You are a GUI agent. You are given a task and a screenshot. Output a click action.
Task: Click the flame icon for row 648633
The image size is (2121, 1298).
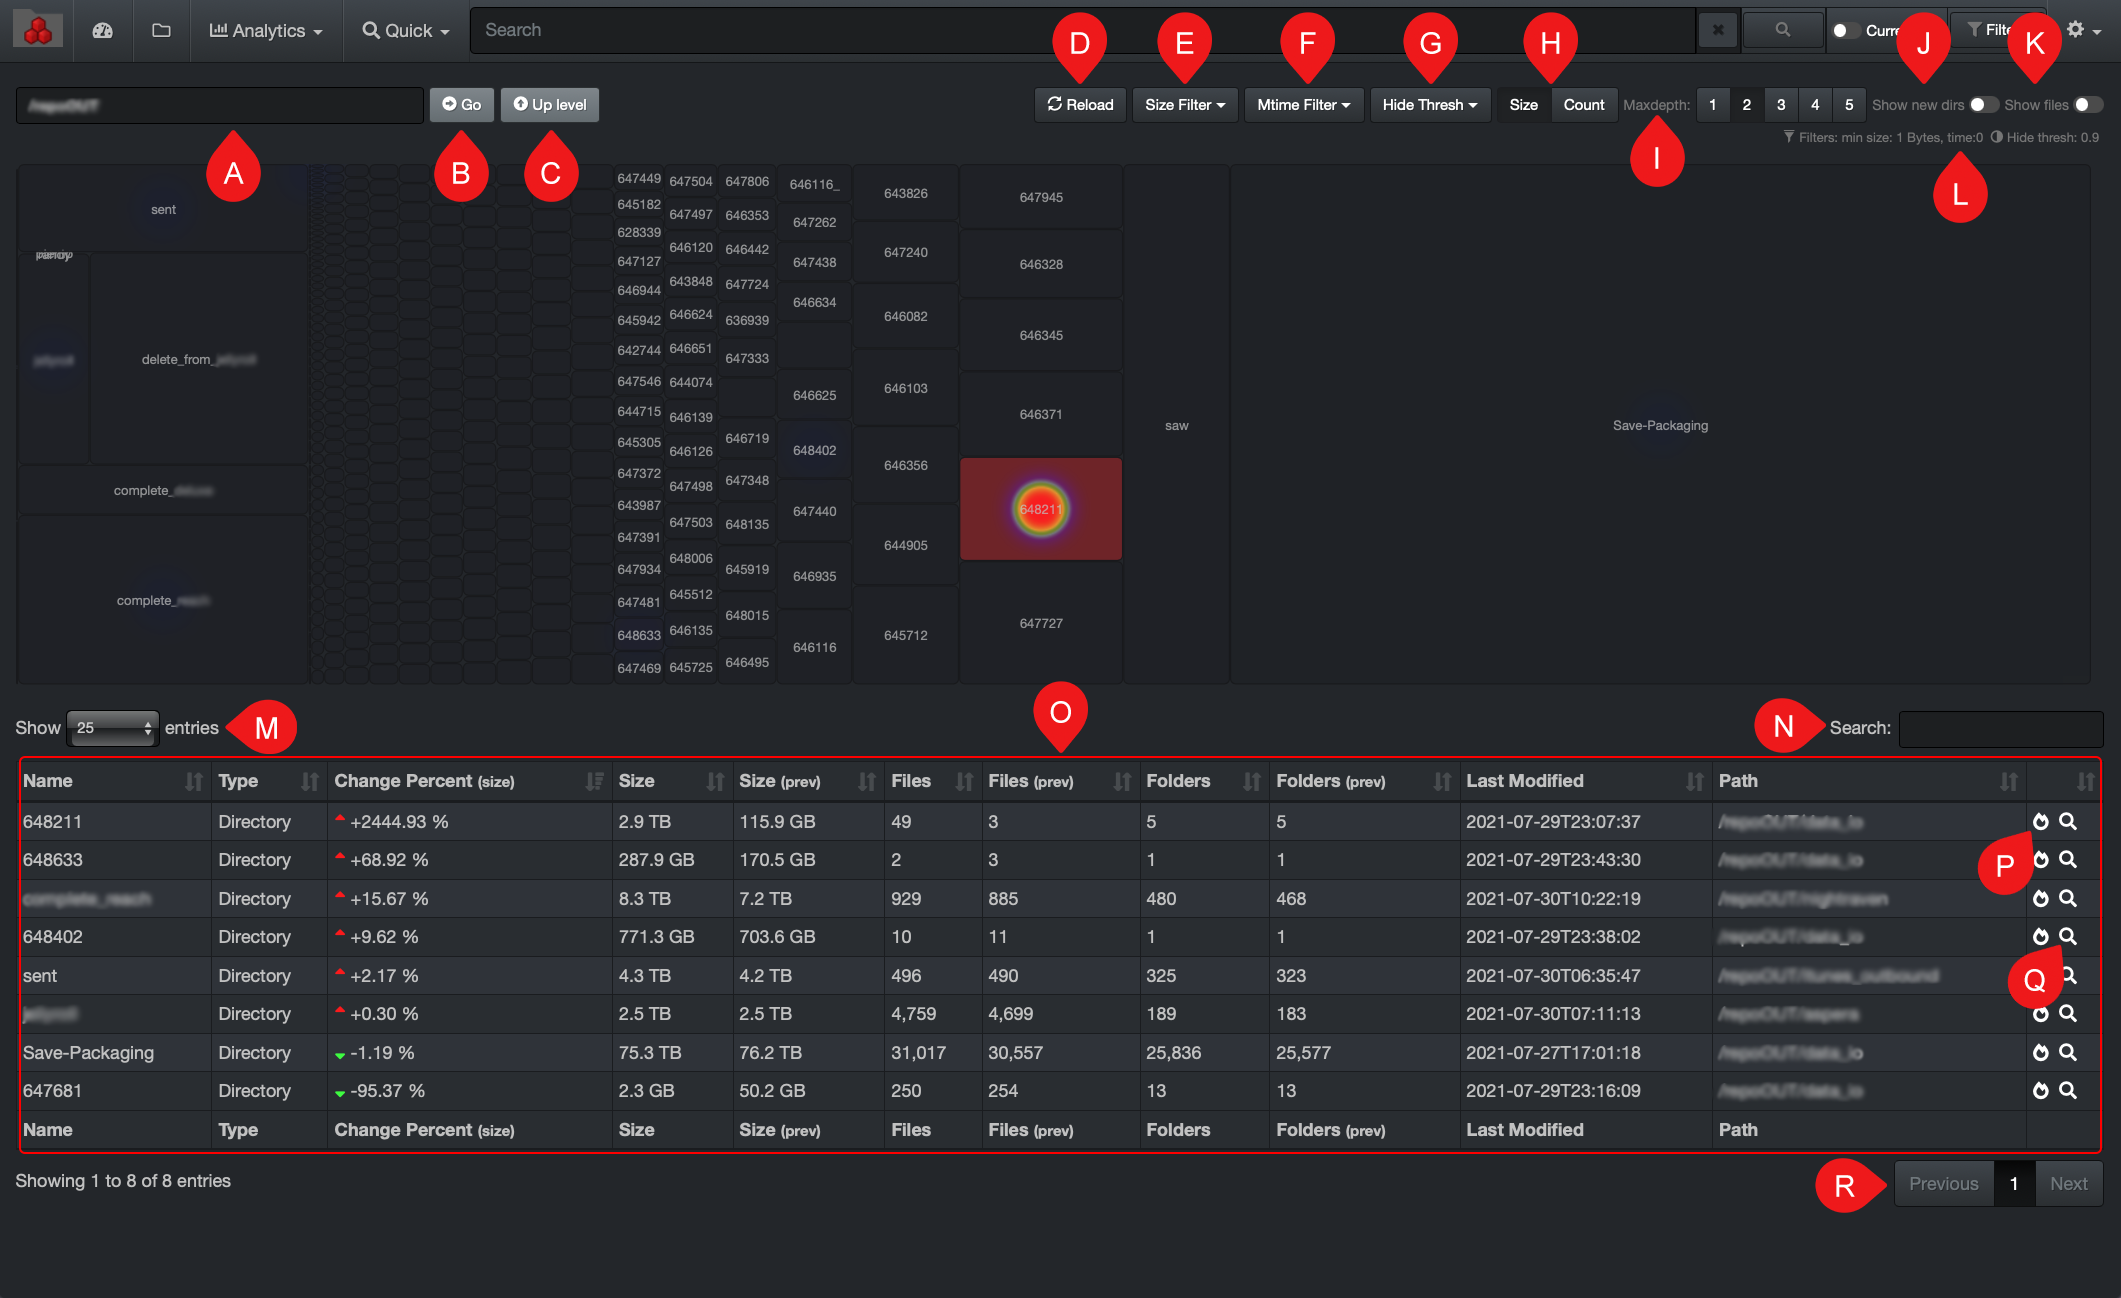click(2040, 860)
